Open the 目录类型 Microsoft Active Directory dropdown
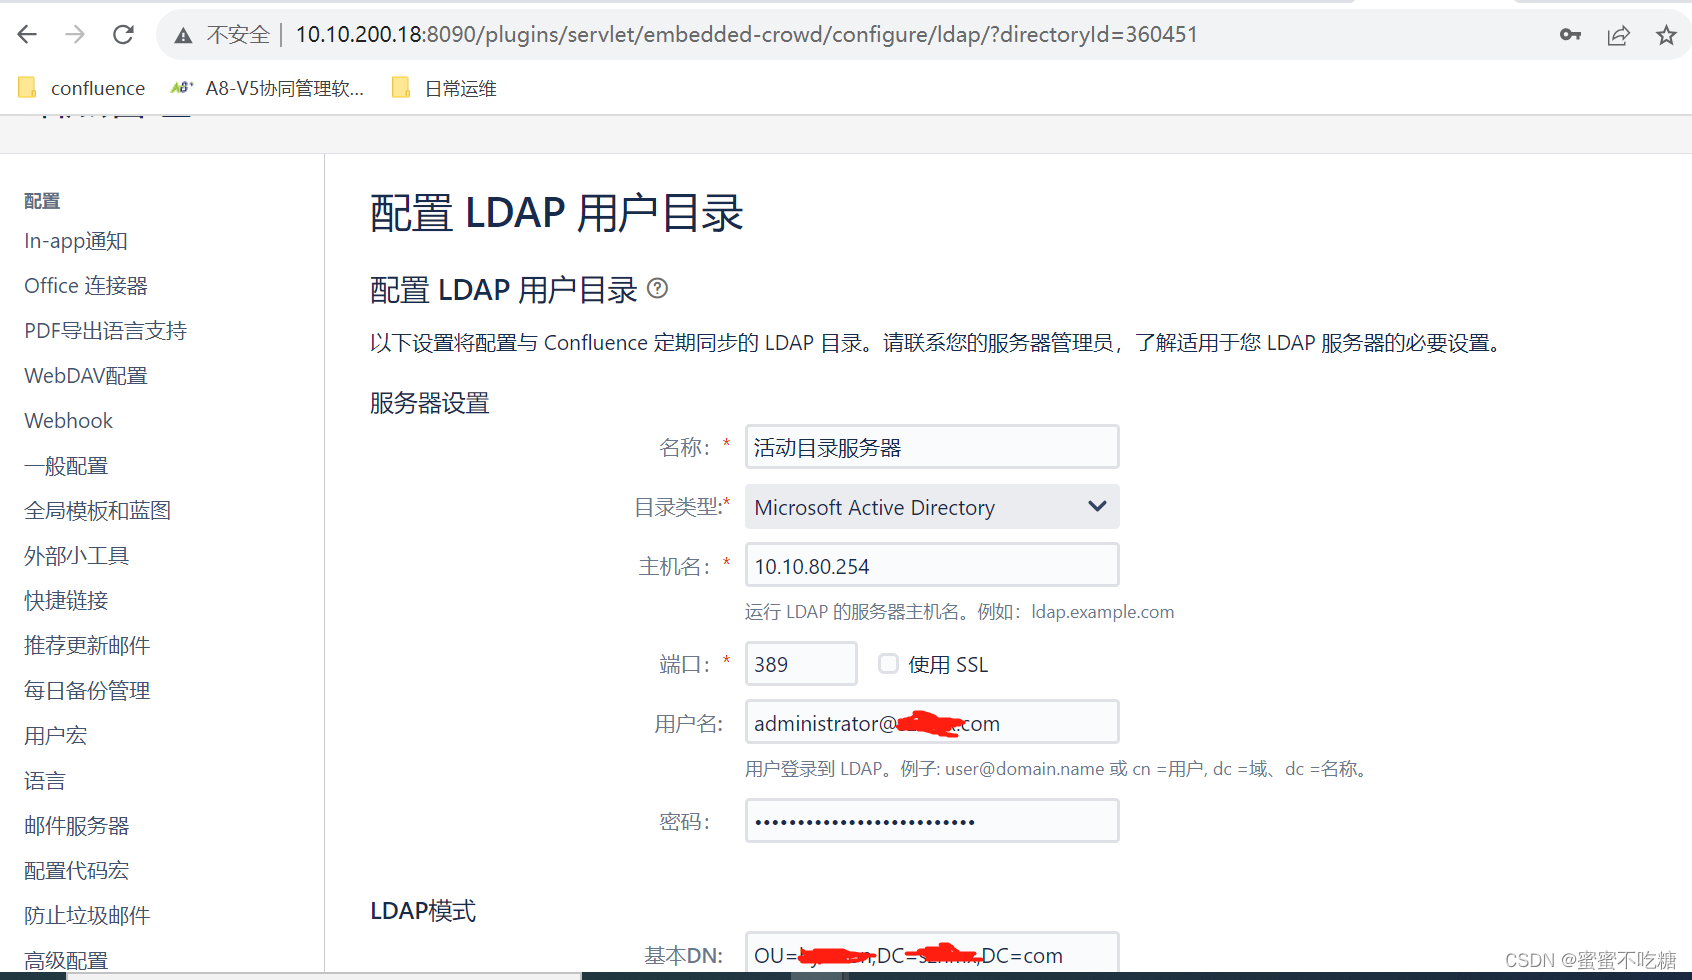1692x980 pixels. click(932, 507)
